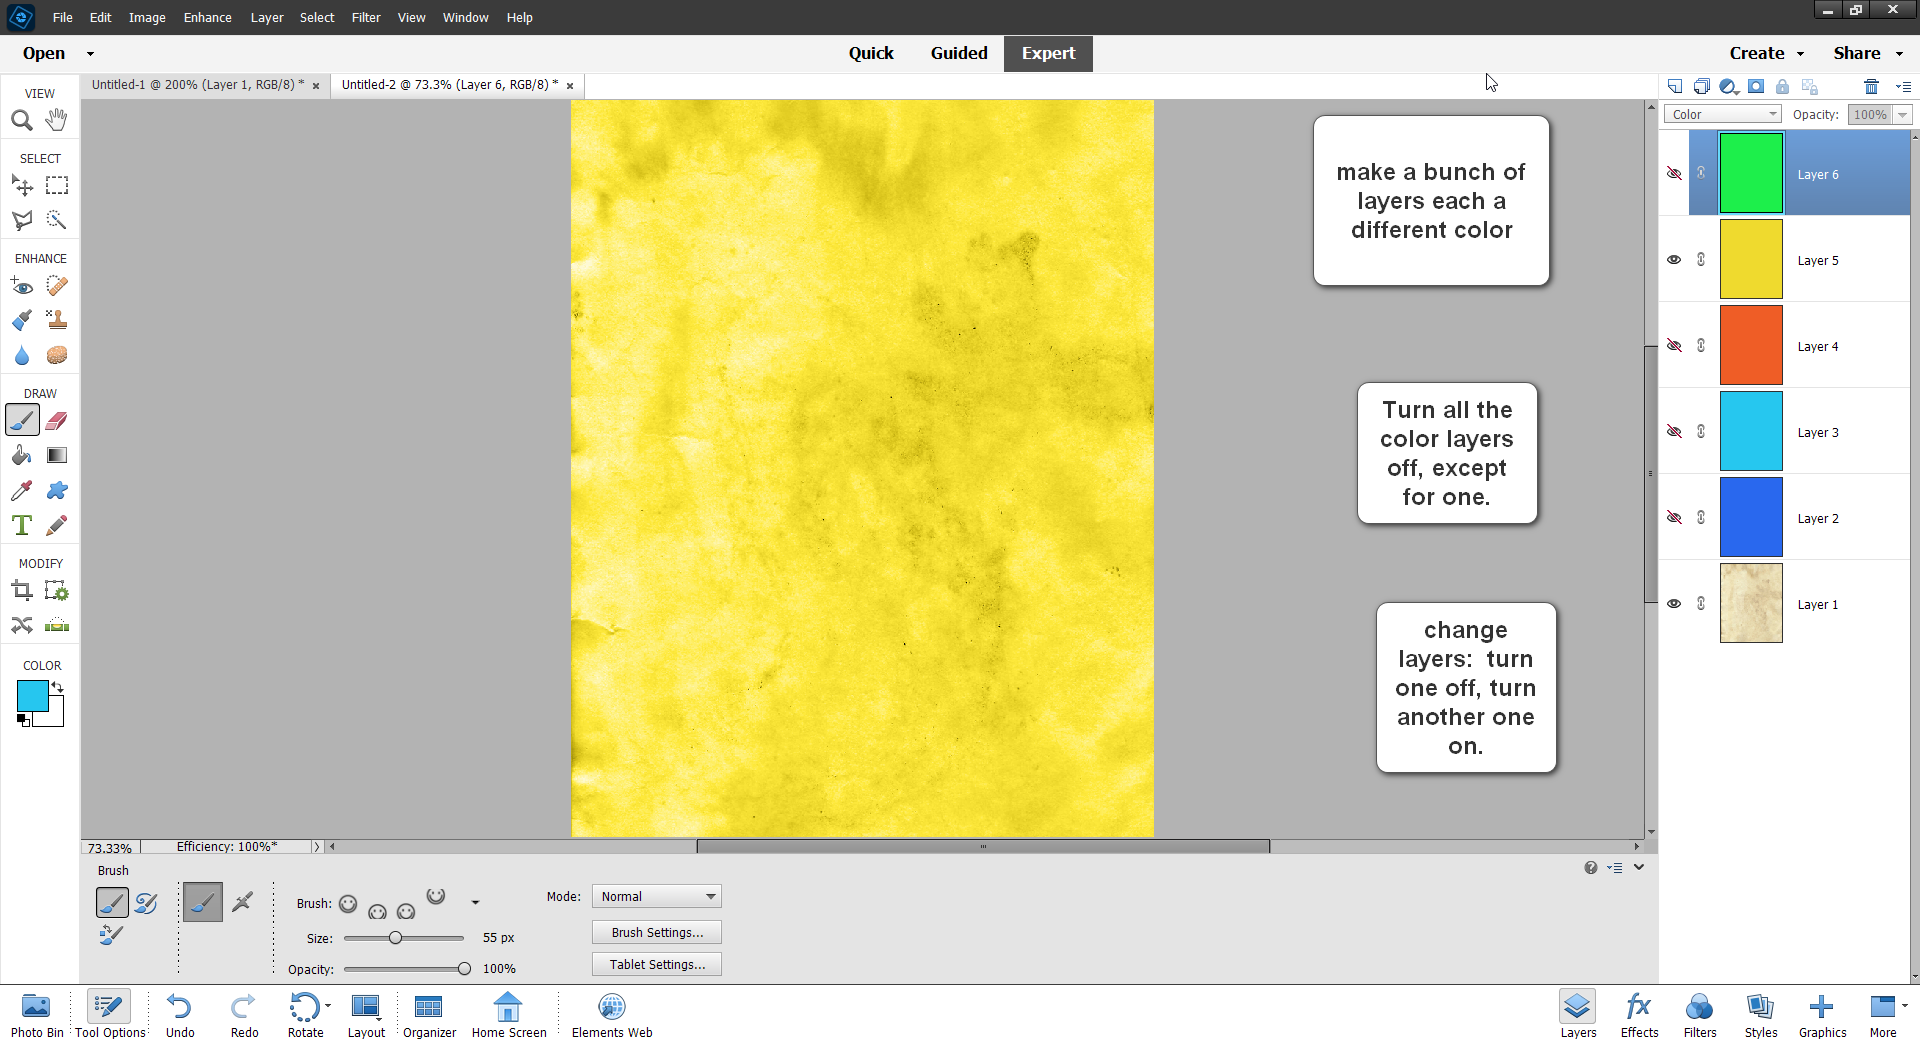
Task: Show the hidden Layer 4
Action: click(x=1676, y=346)
